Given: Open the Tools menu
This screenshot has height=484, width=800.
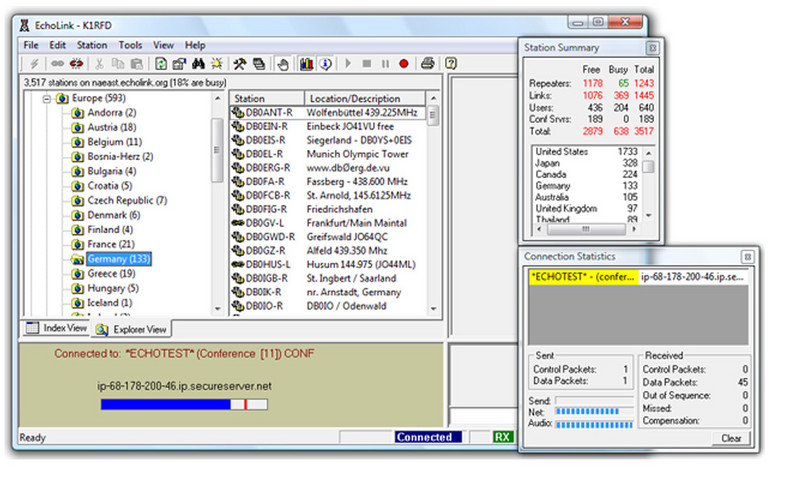Looking at the screenshot, I should 130,45.
